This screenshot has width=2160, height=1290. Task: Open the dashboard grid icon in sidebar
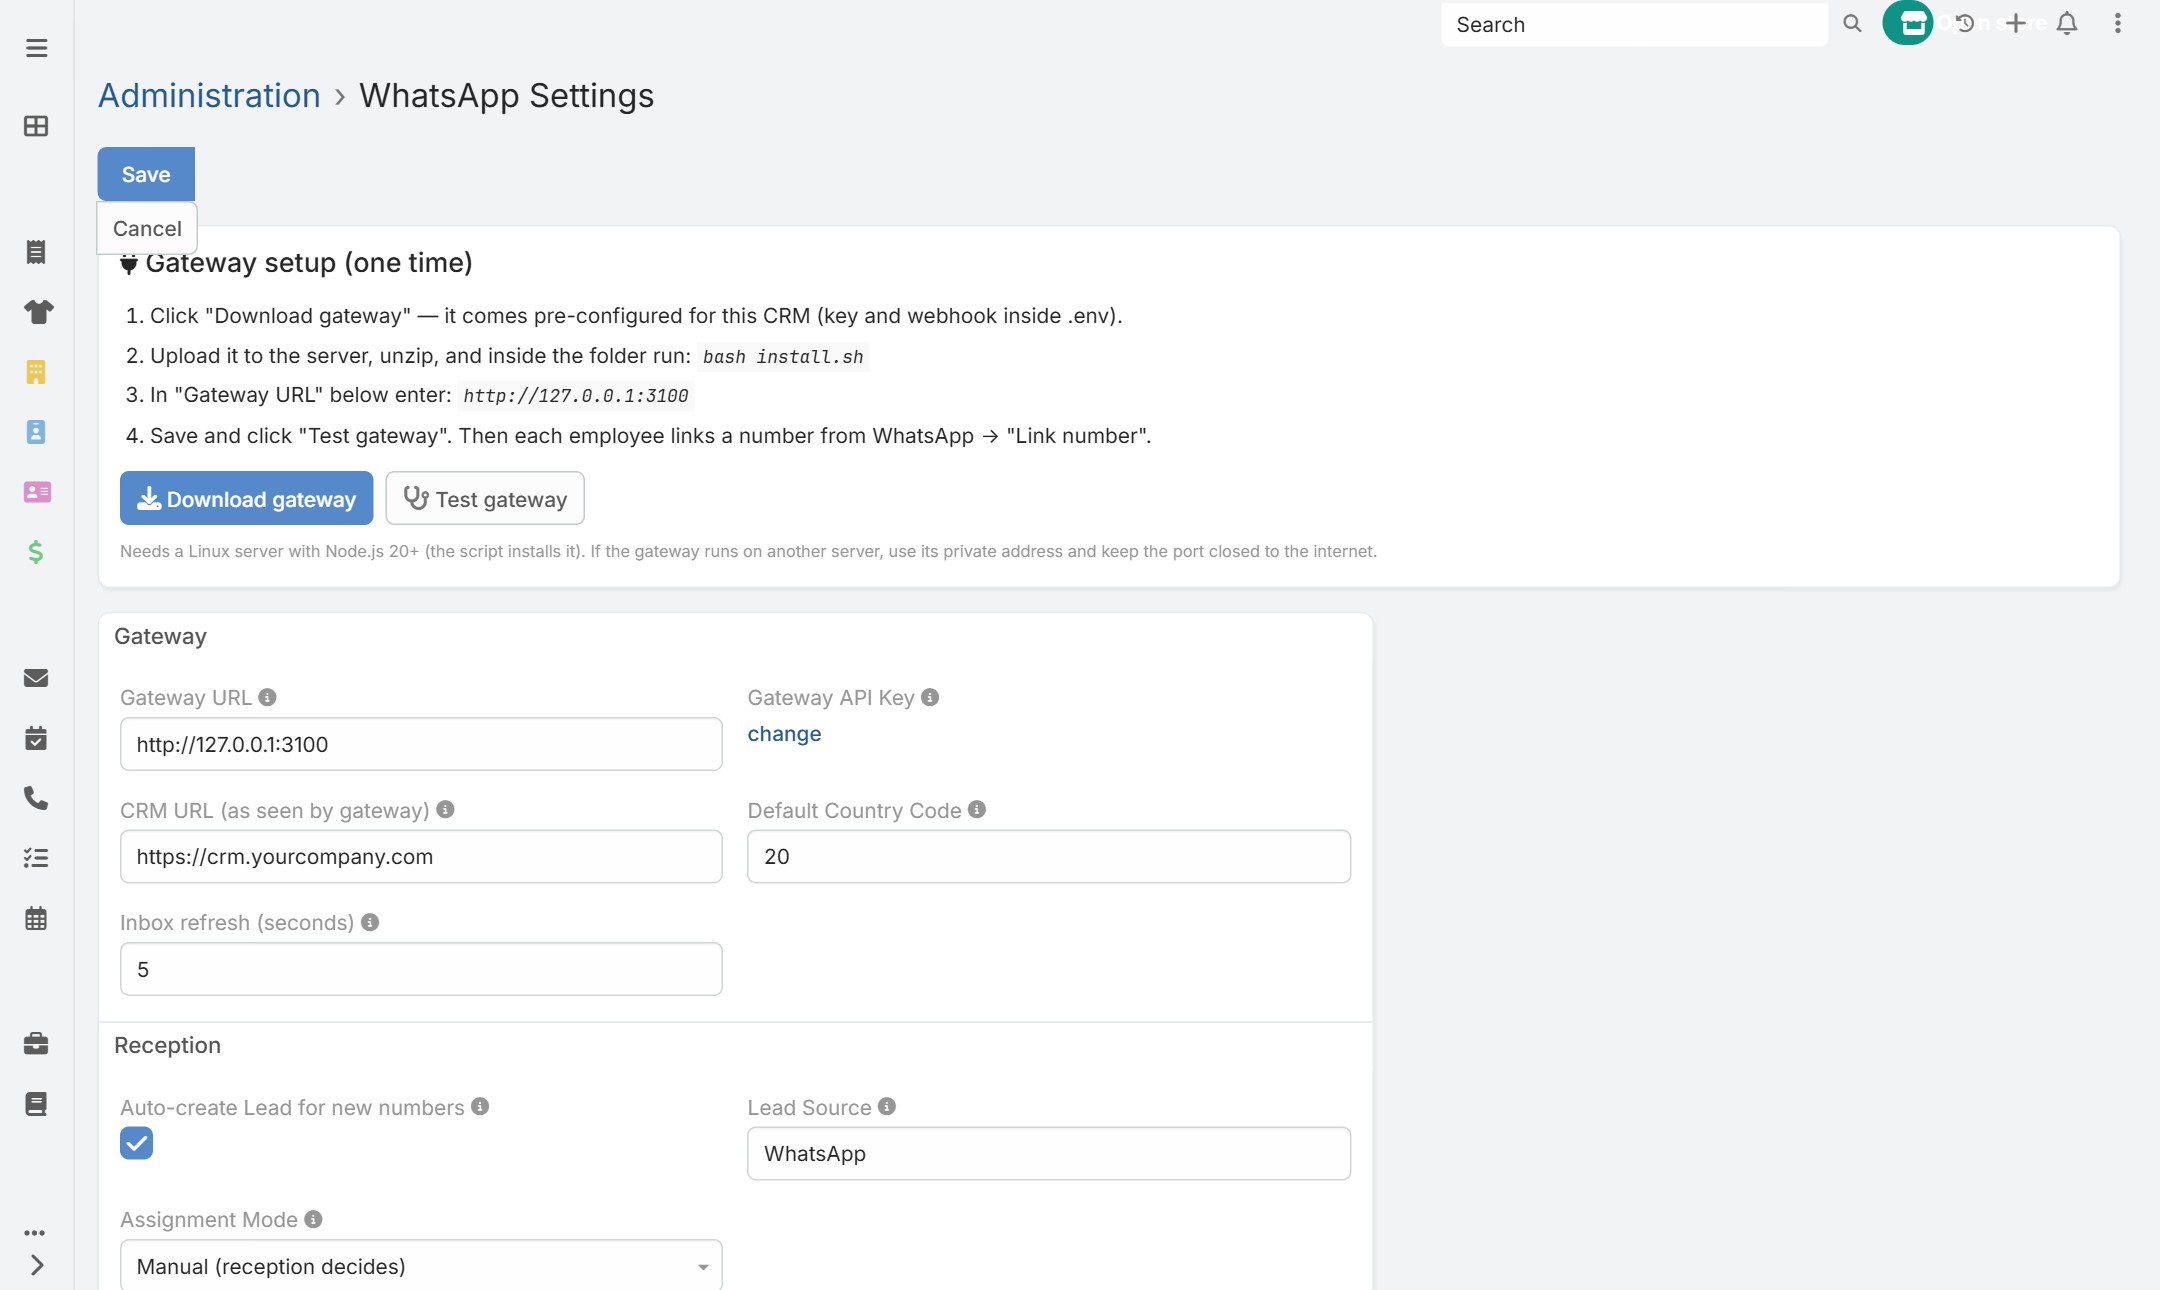click(x=36, y=126)
